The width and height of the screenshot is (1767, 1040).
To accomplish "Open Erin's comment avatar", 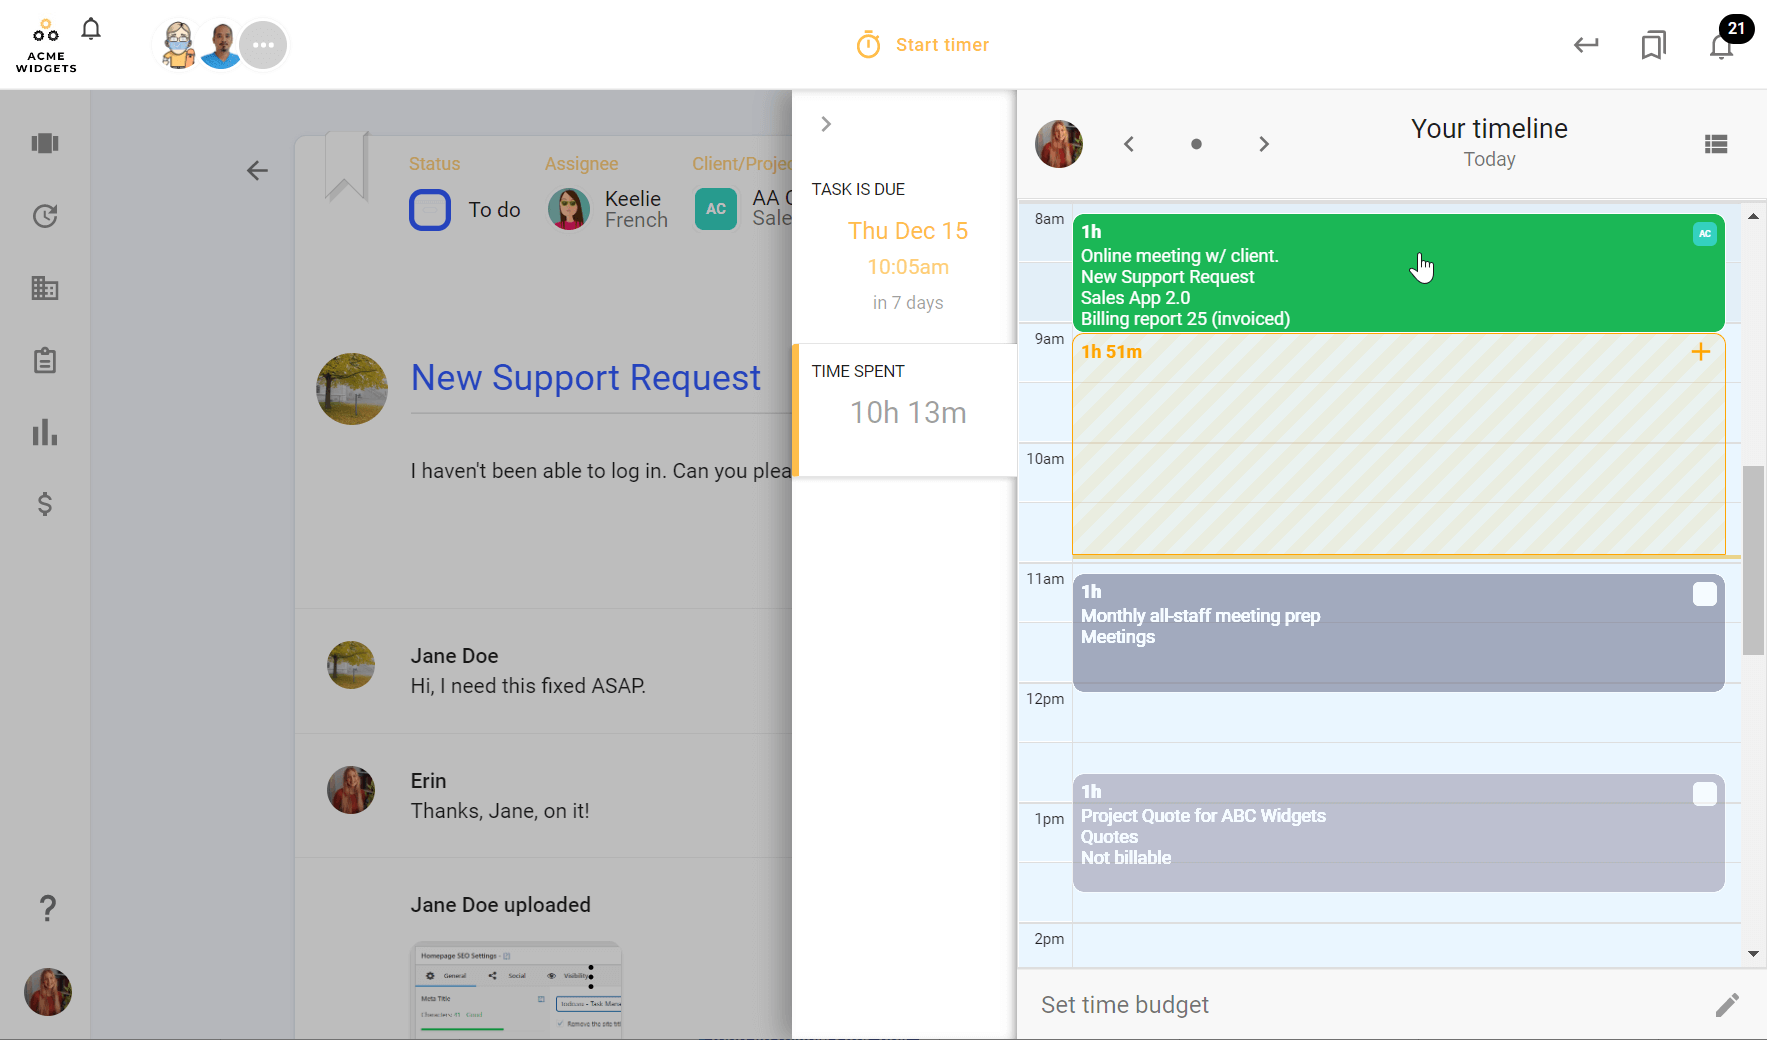I will point(351,790).
